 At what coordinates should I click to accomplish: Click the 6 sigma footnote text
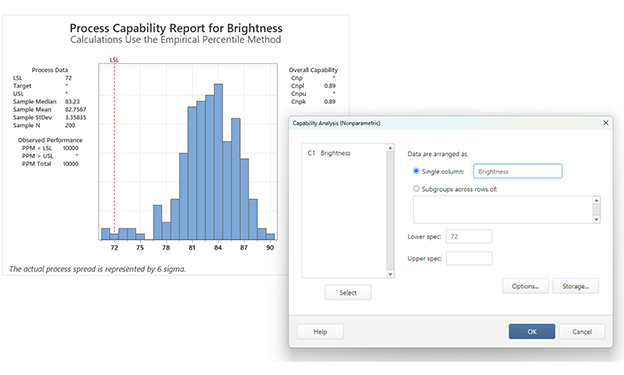click(x=98, y=269)
